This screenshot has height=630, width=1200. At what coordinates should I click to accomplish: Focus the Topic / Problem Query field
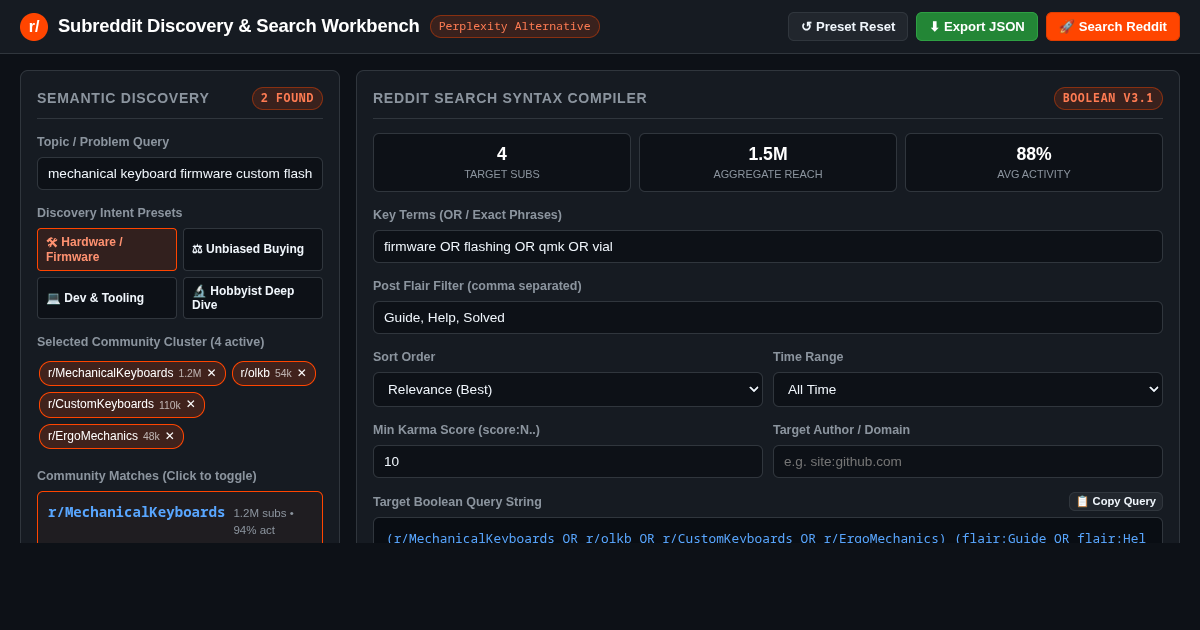180,173
